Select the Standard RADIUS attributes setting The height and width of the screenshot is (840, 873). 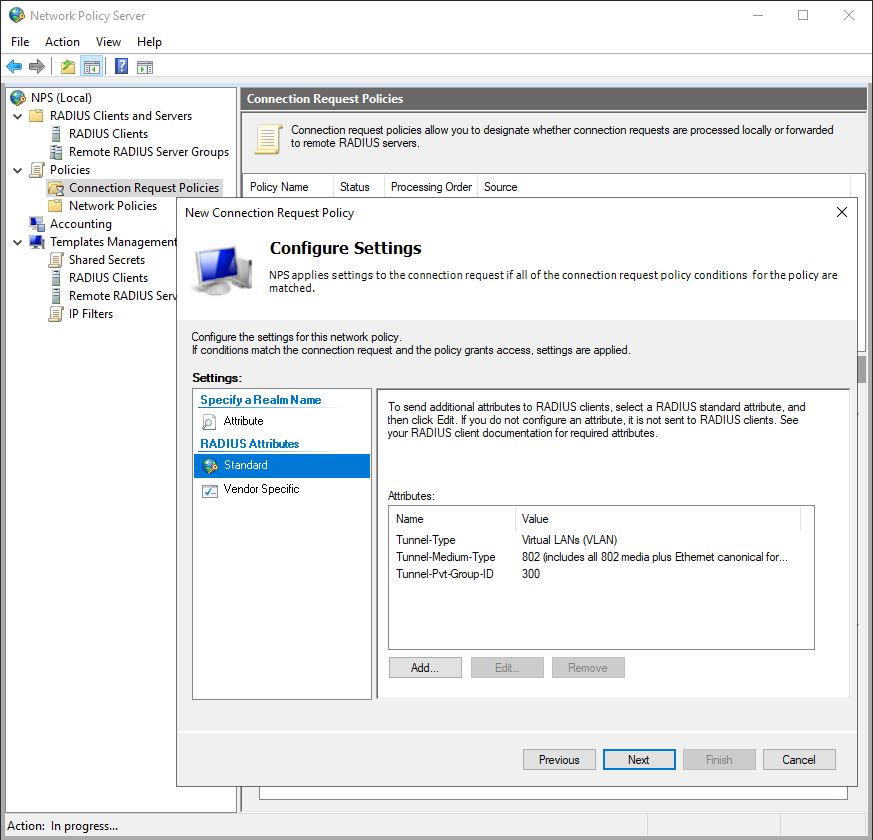coord(282,465)
